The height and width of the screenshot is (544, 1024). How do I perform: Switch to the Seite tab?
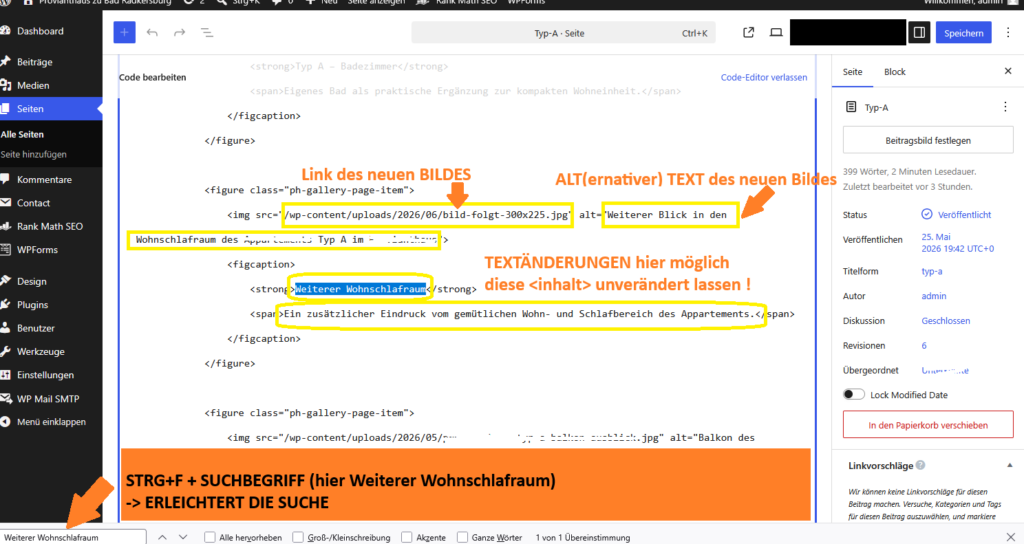click(x=852, y=72)
